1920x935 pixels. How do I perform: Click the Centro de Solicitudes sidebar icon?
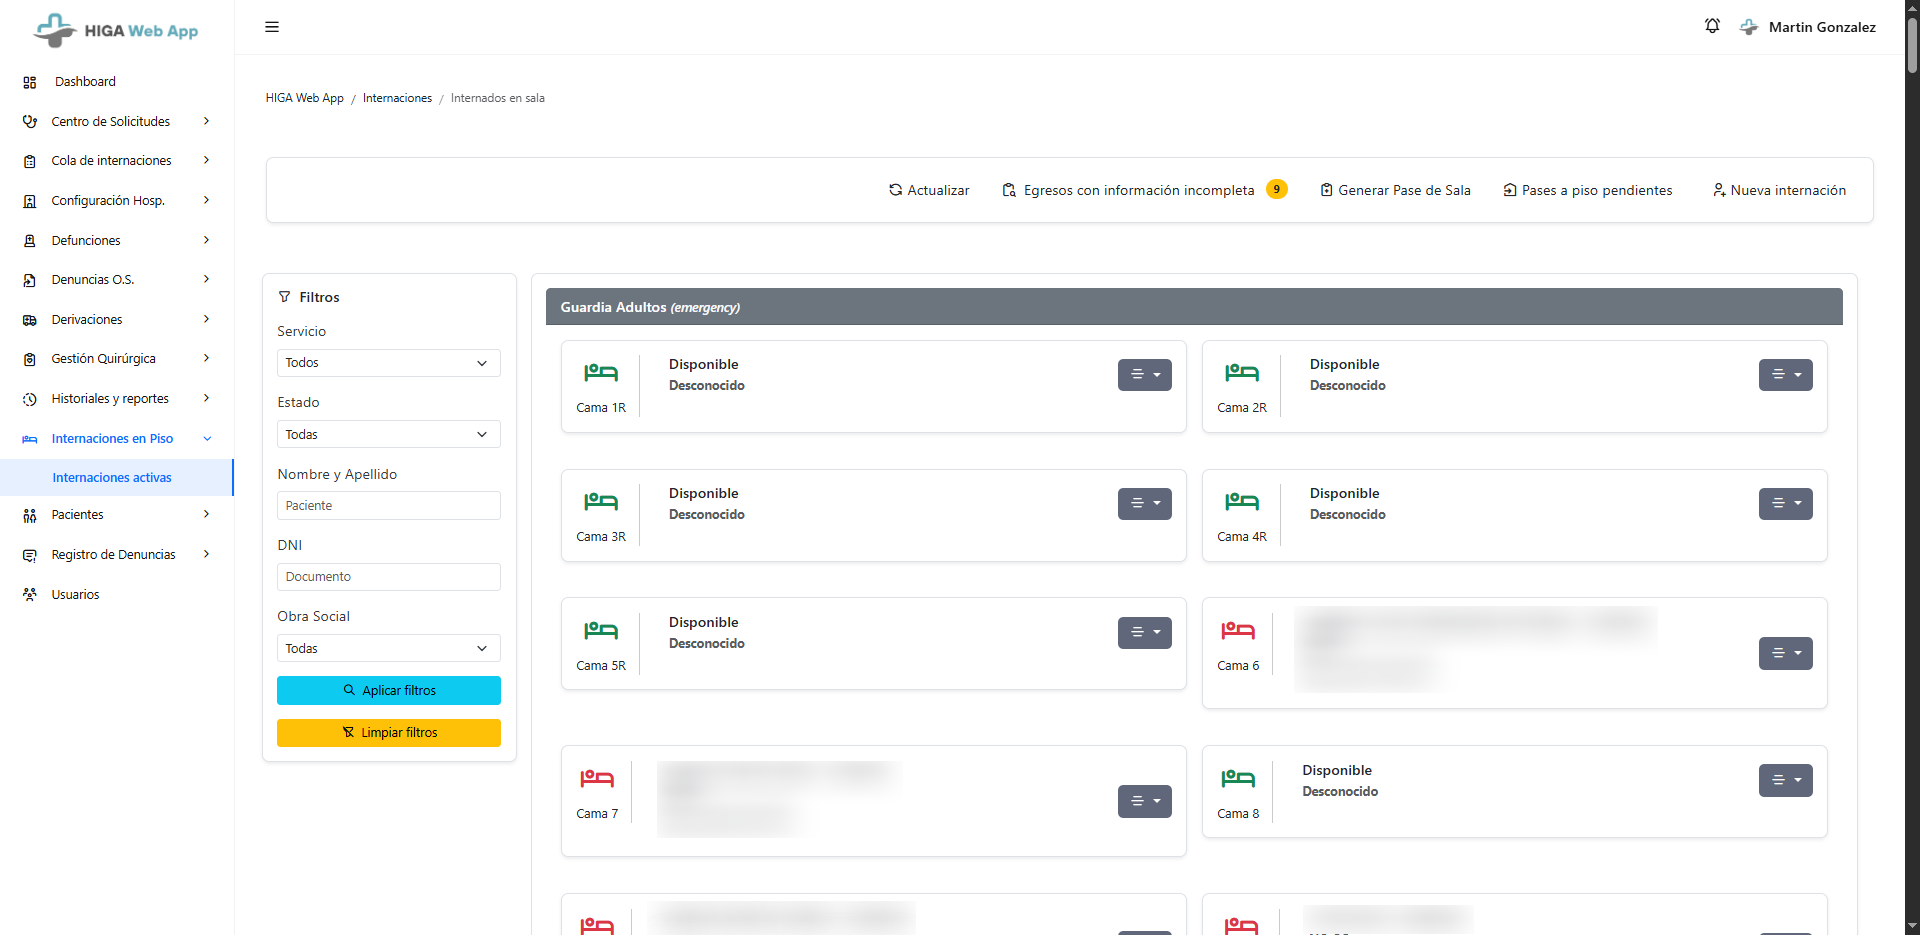coord(30,122)
